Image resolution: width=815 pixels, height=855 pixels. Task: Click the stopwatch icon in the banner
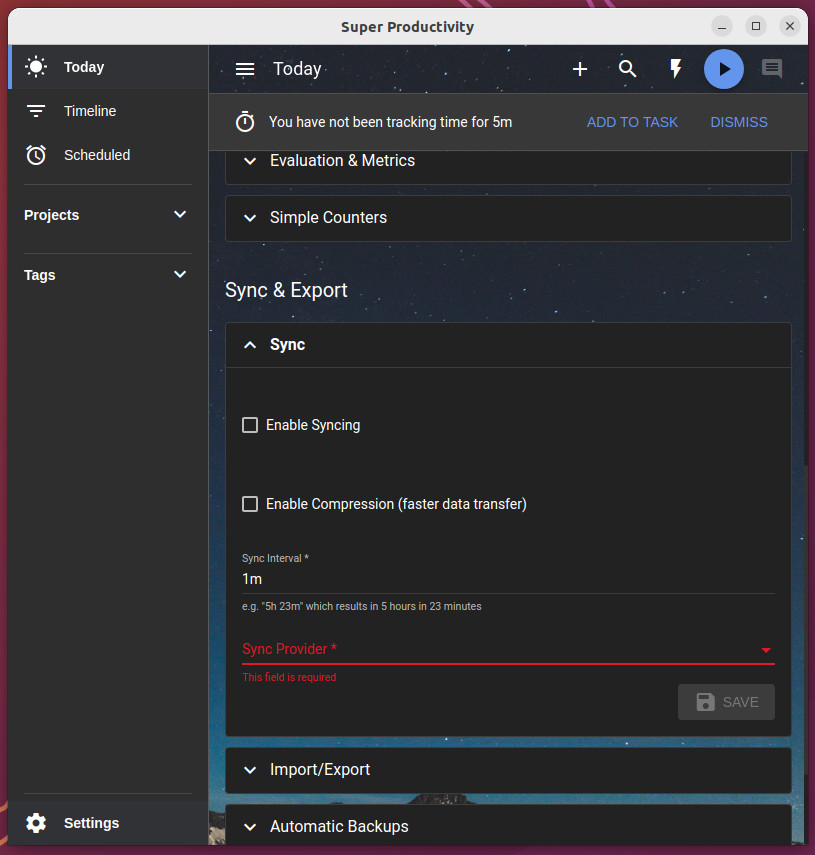245,121
